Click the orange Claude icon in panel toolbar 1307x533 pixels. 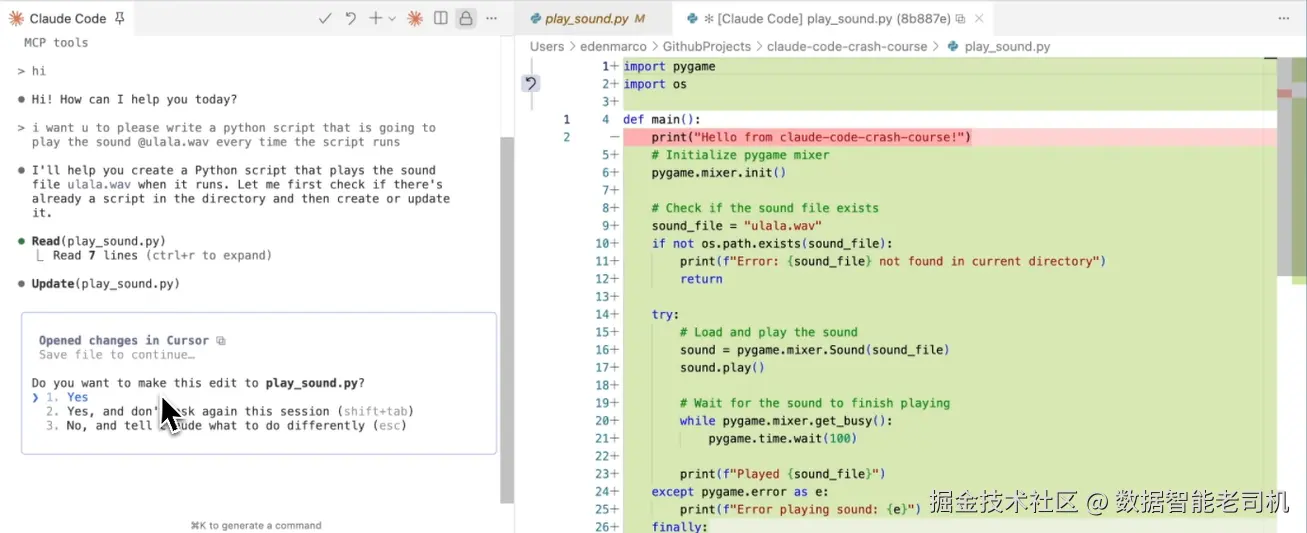[415, 18]
